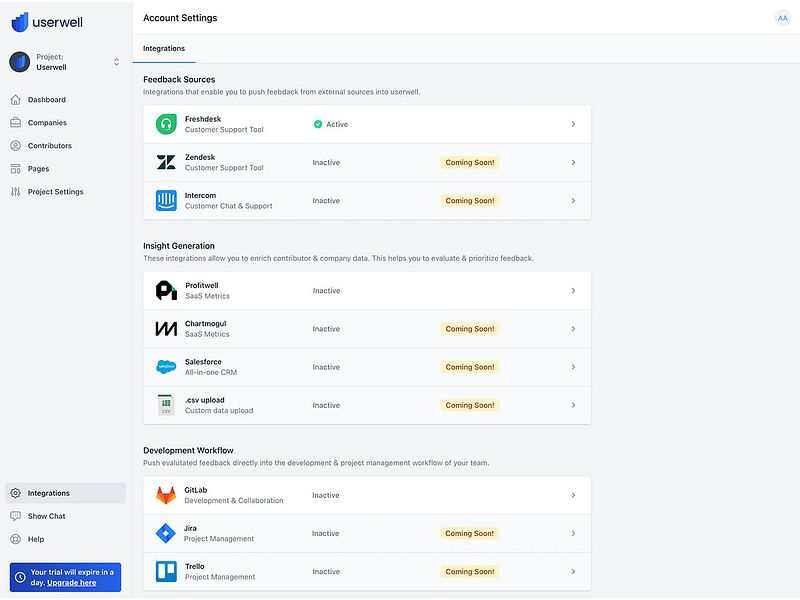Click the AA avatar in the top right
Image resolution: width=800 pixels, height=600 pixels.
783,17
